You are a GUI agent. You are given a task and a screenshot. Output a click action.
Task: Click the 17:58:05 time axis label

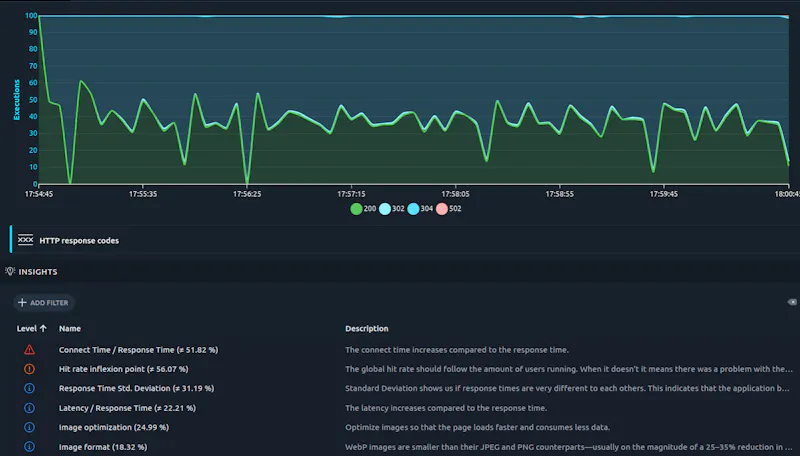pyautogui.click(x=455, y=194)
